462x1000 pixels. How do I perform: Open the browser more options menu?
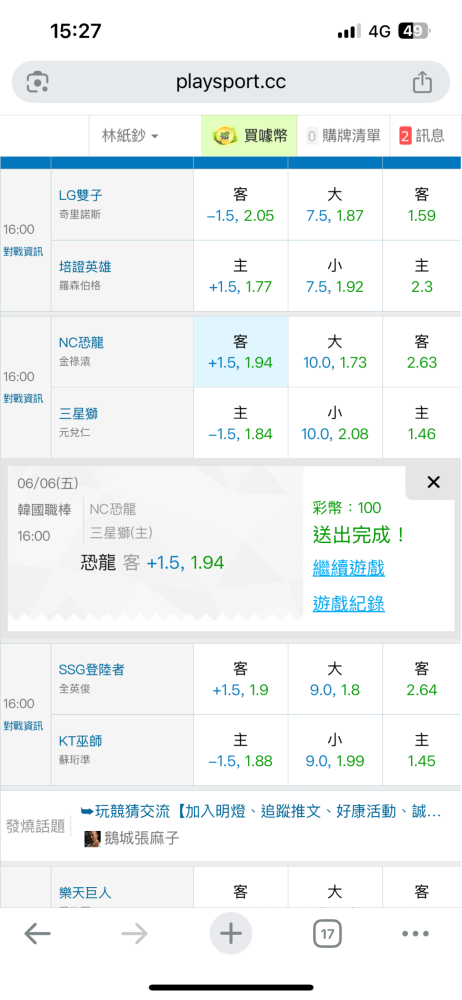pos(415,934)
